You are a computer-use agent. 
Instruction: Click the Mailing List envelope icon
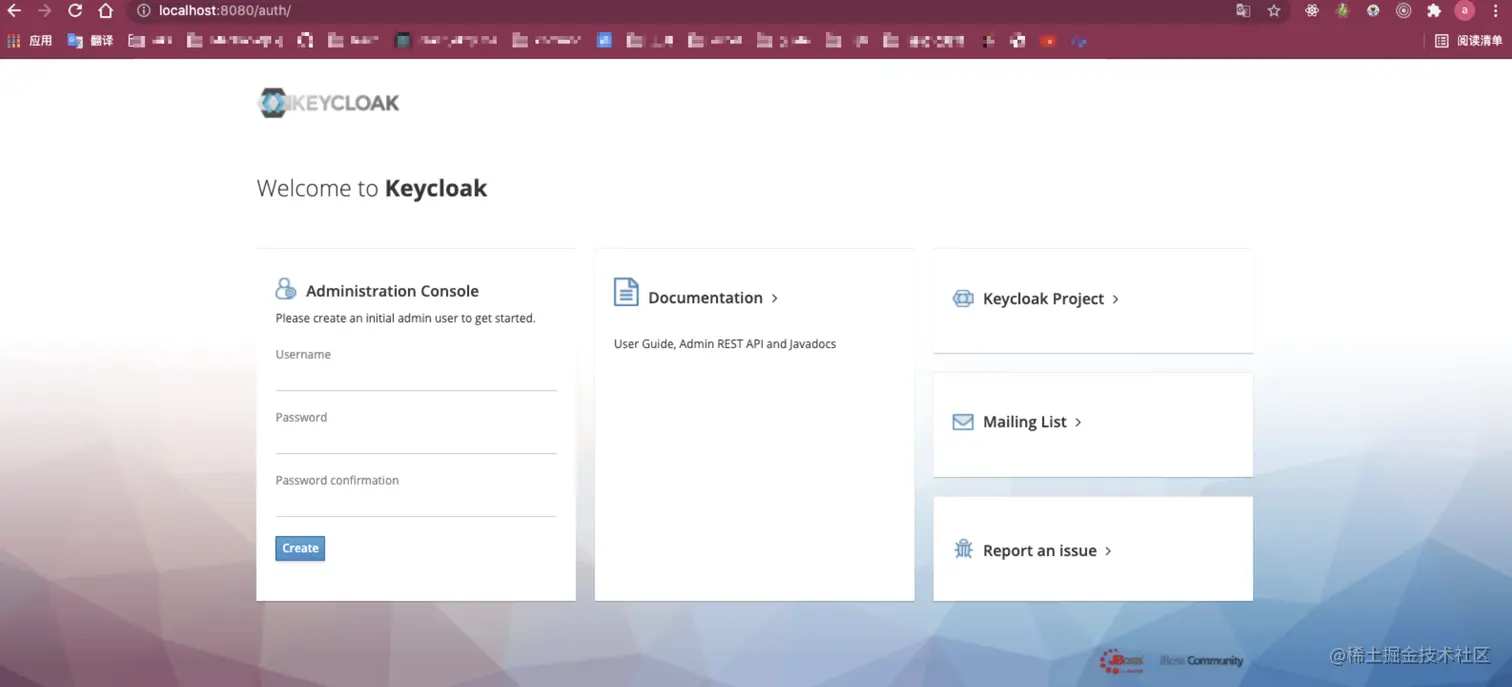[x=963, y=422]
